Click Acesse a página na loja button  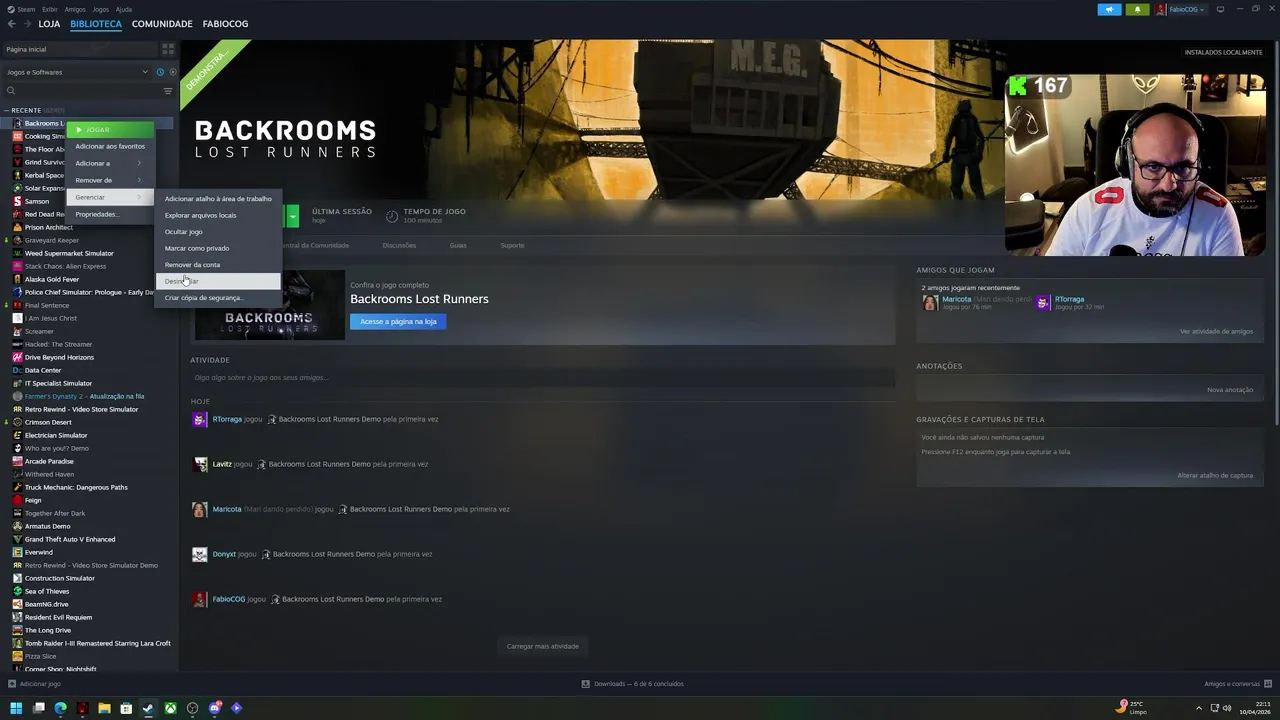[398, 321]
